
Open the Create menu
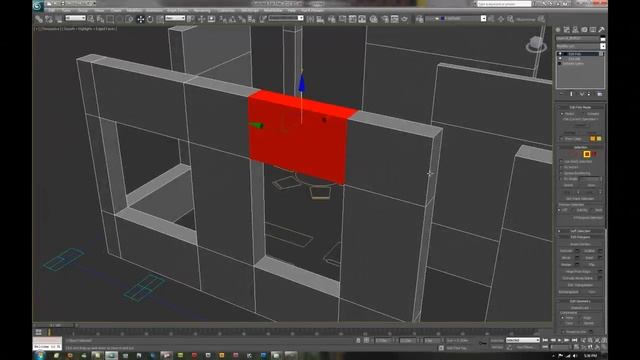116,11
